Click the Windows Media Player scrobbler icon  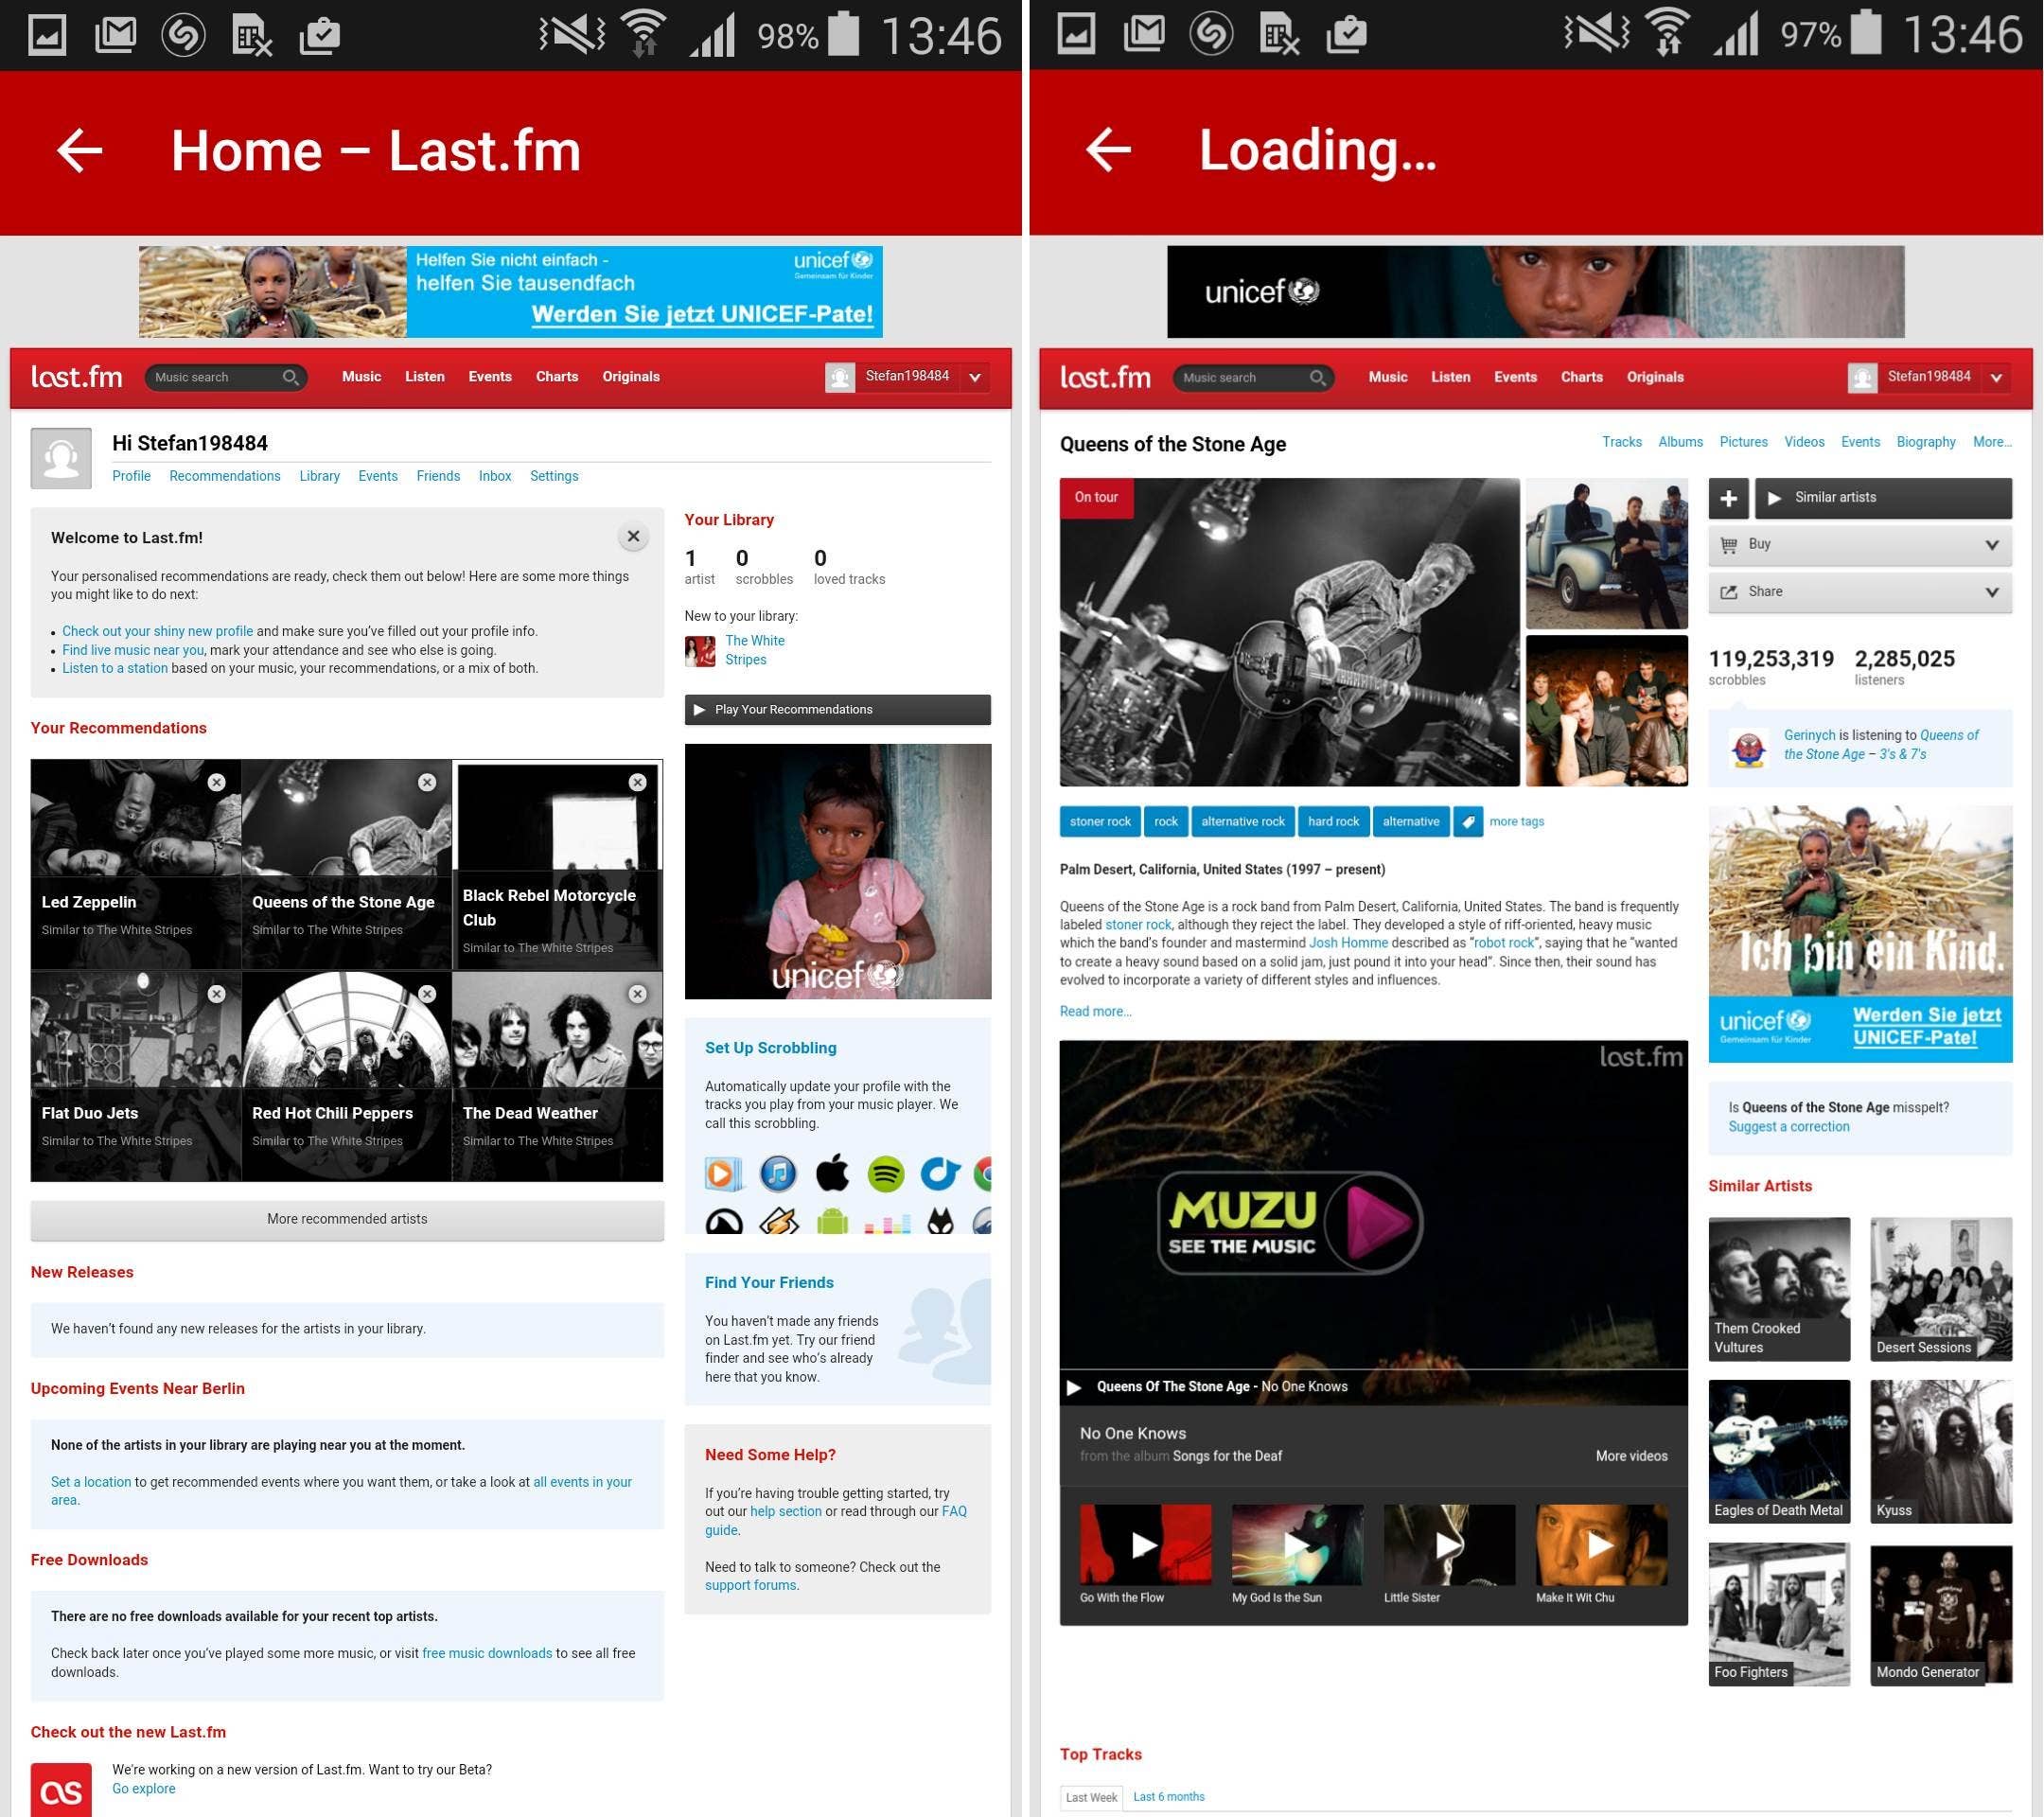point(722,1173)
